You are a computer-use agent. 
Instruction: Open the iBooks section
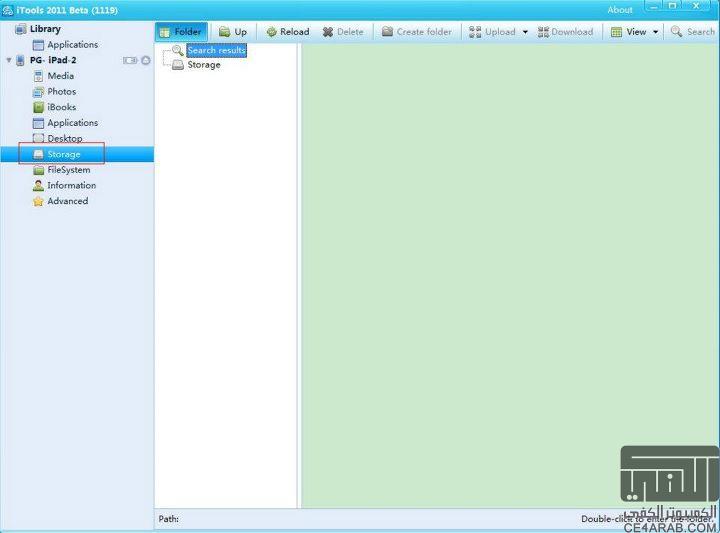point(62,107)
